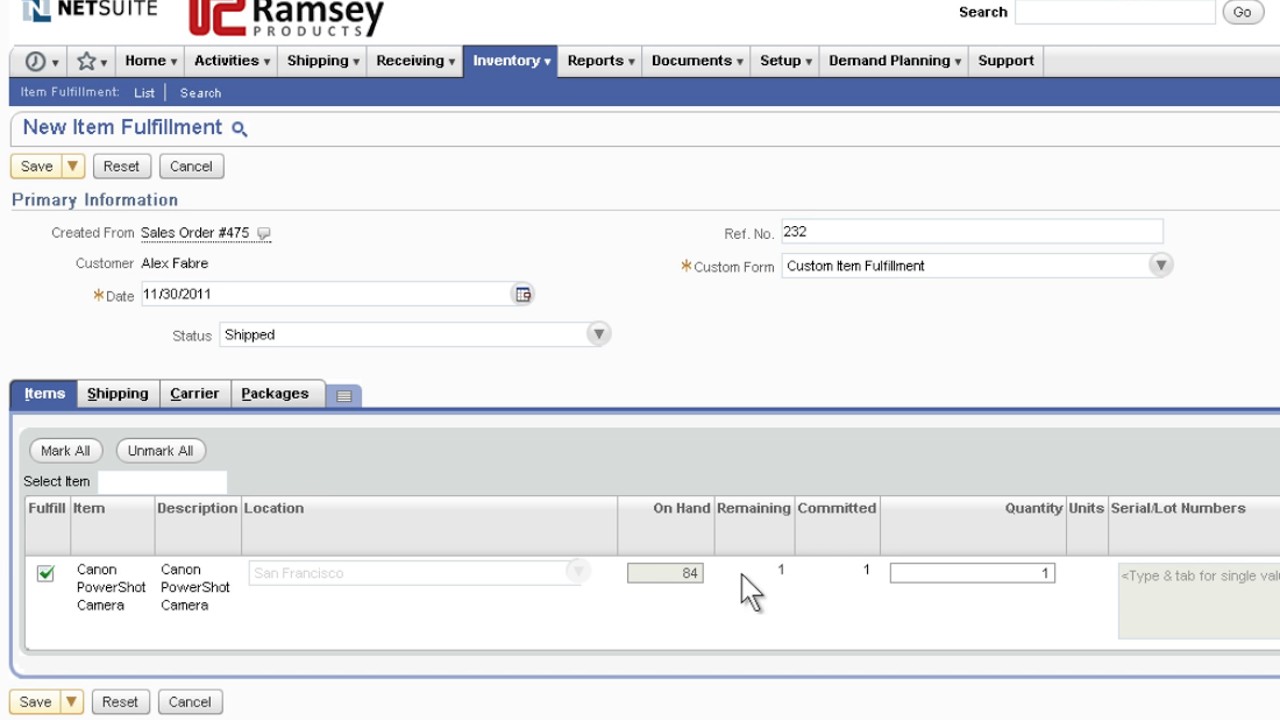Click the top Reset button
The width and height of the screenshot is (1280, 720).
[x=121, y=166]
